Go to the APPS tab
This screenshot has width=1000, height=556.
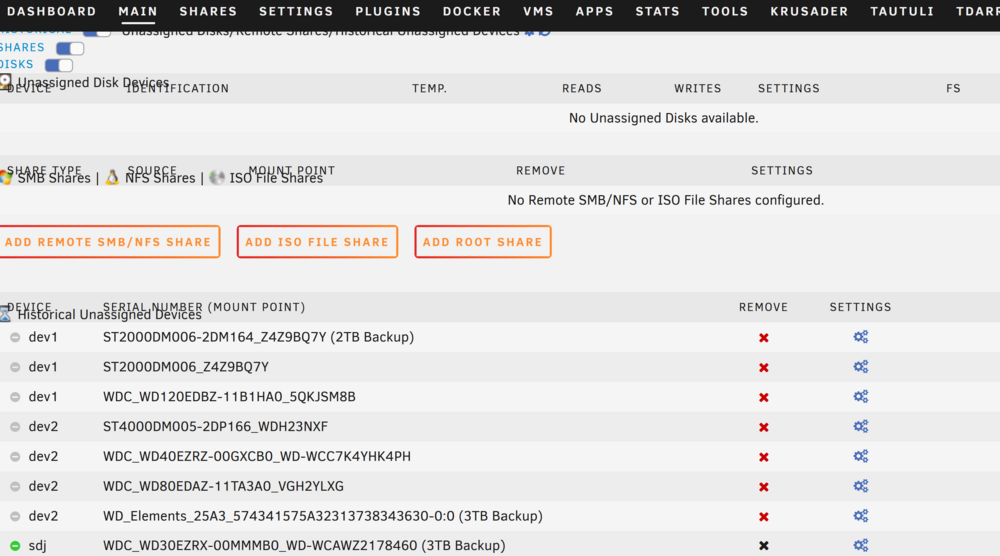[594, 11]
